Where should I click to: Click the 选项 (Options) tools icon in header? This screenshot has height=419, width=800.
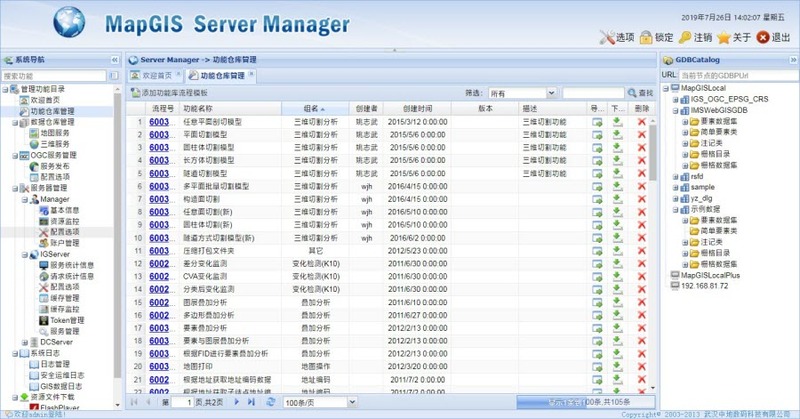pyautogui.click(x=606, y=38)
